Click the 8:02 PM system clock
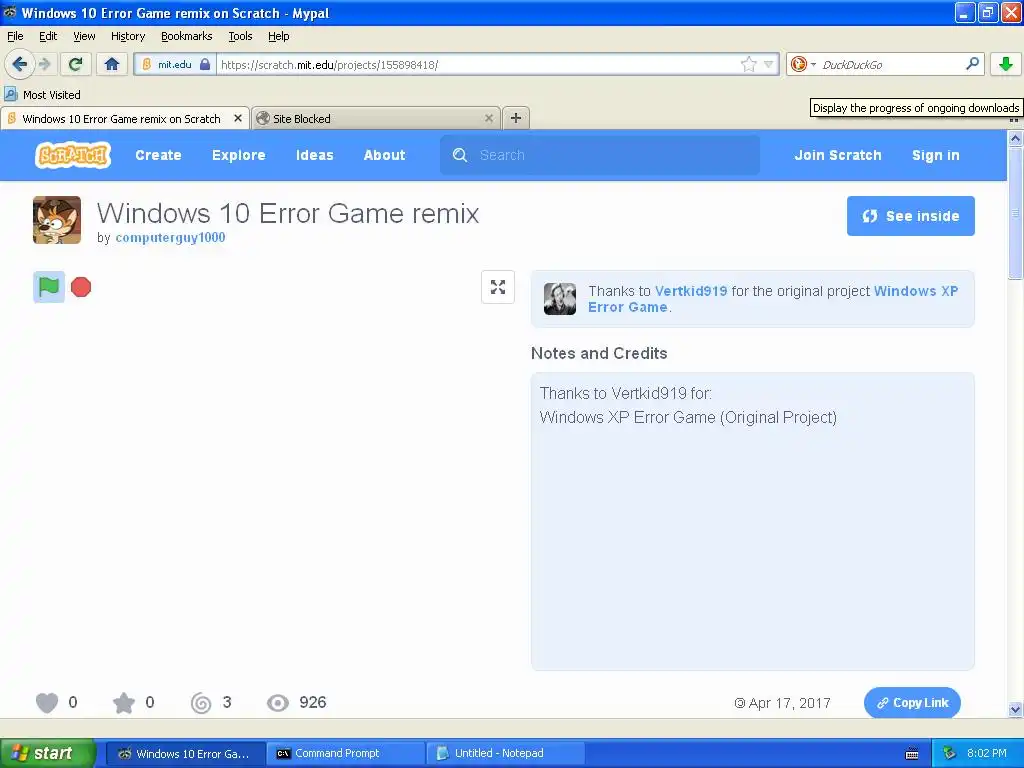The width and height of the screenshot is (1024, 768). (987, 753)
